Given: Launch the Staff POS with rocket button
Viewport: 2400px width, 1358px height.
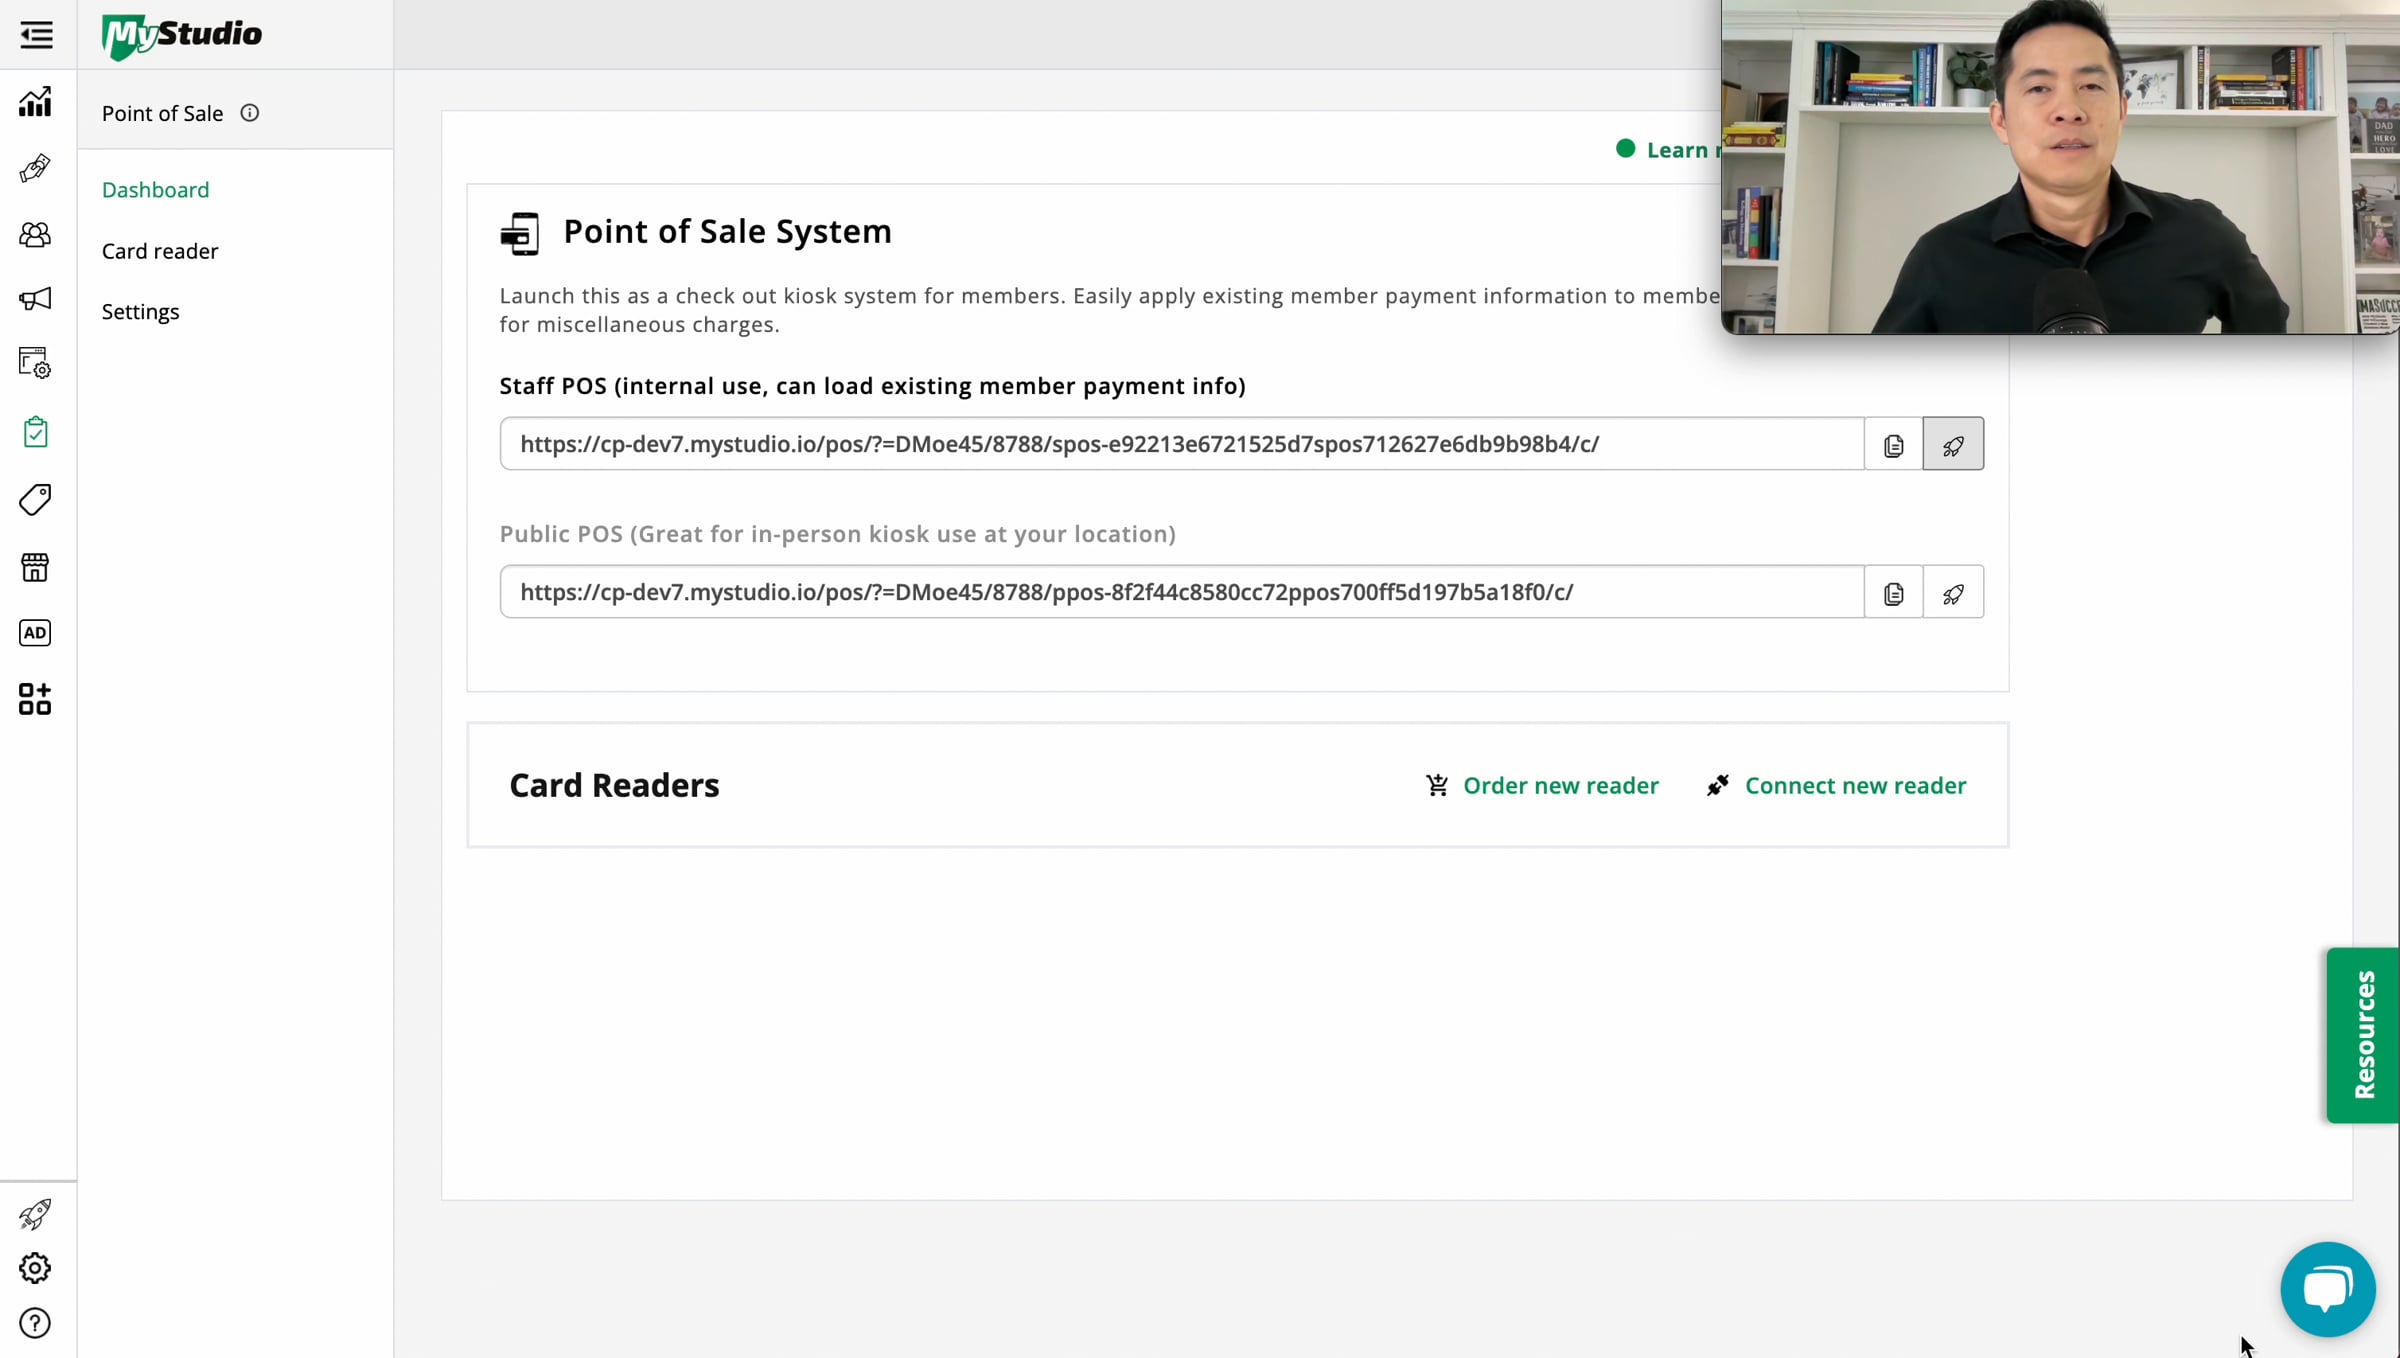Looking at the screenshot, I should pos(1953,445).
